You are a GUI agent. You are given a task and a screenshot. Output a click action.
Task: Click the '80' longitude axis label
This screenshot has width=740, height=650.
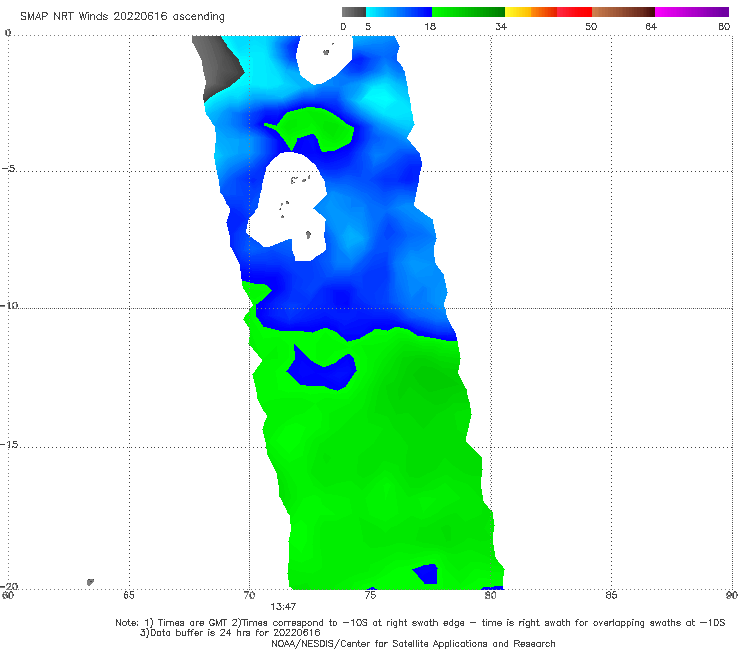[x=490, y=595]
